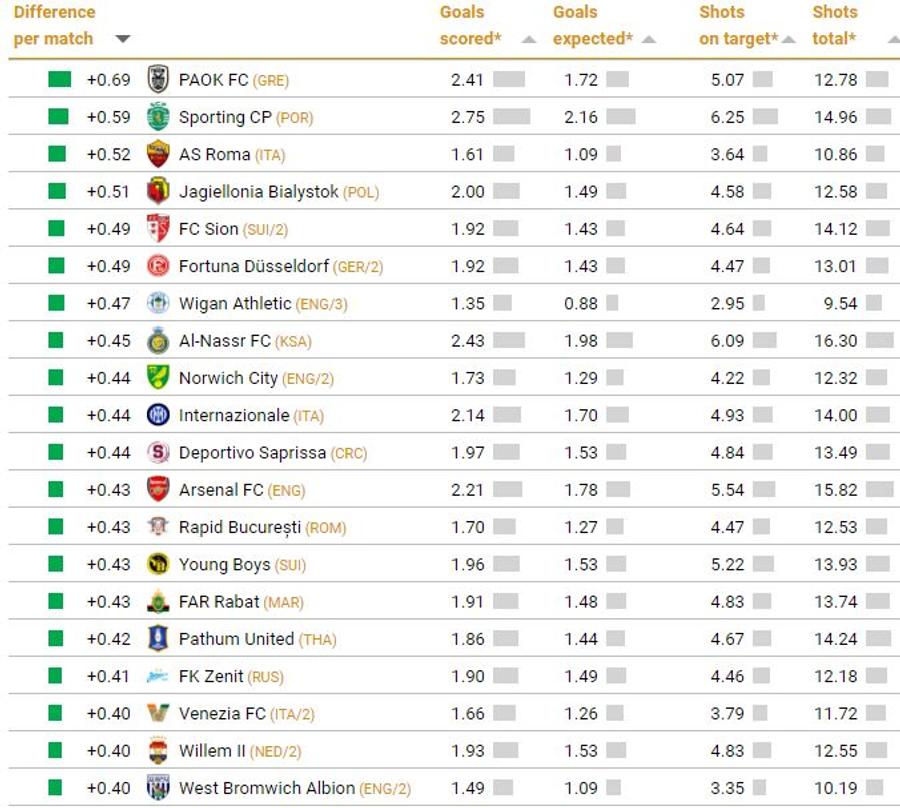The image size is (900, 808).
Task: Click the Arsenal FC club crest
Action: [x=158, y=490]
